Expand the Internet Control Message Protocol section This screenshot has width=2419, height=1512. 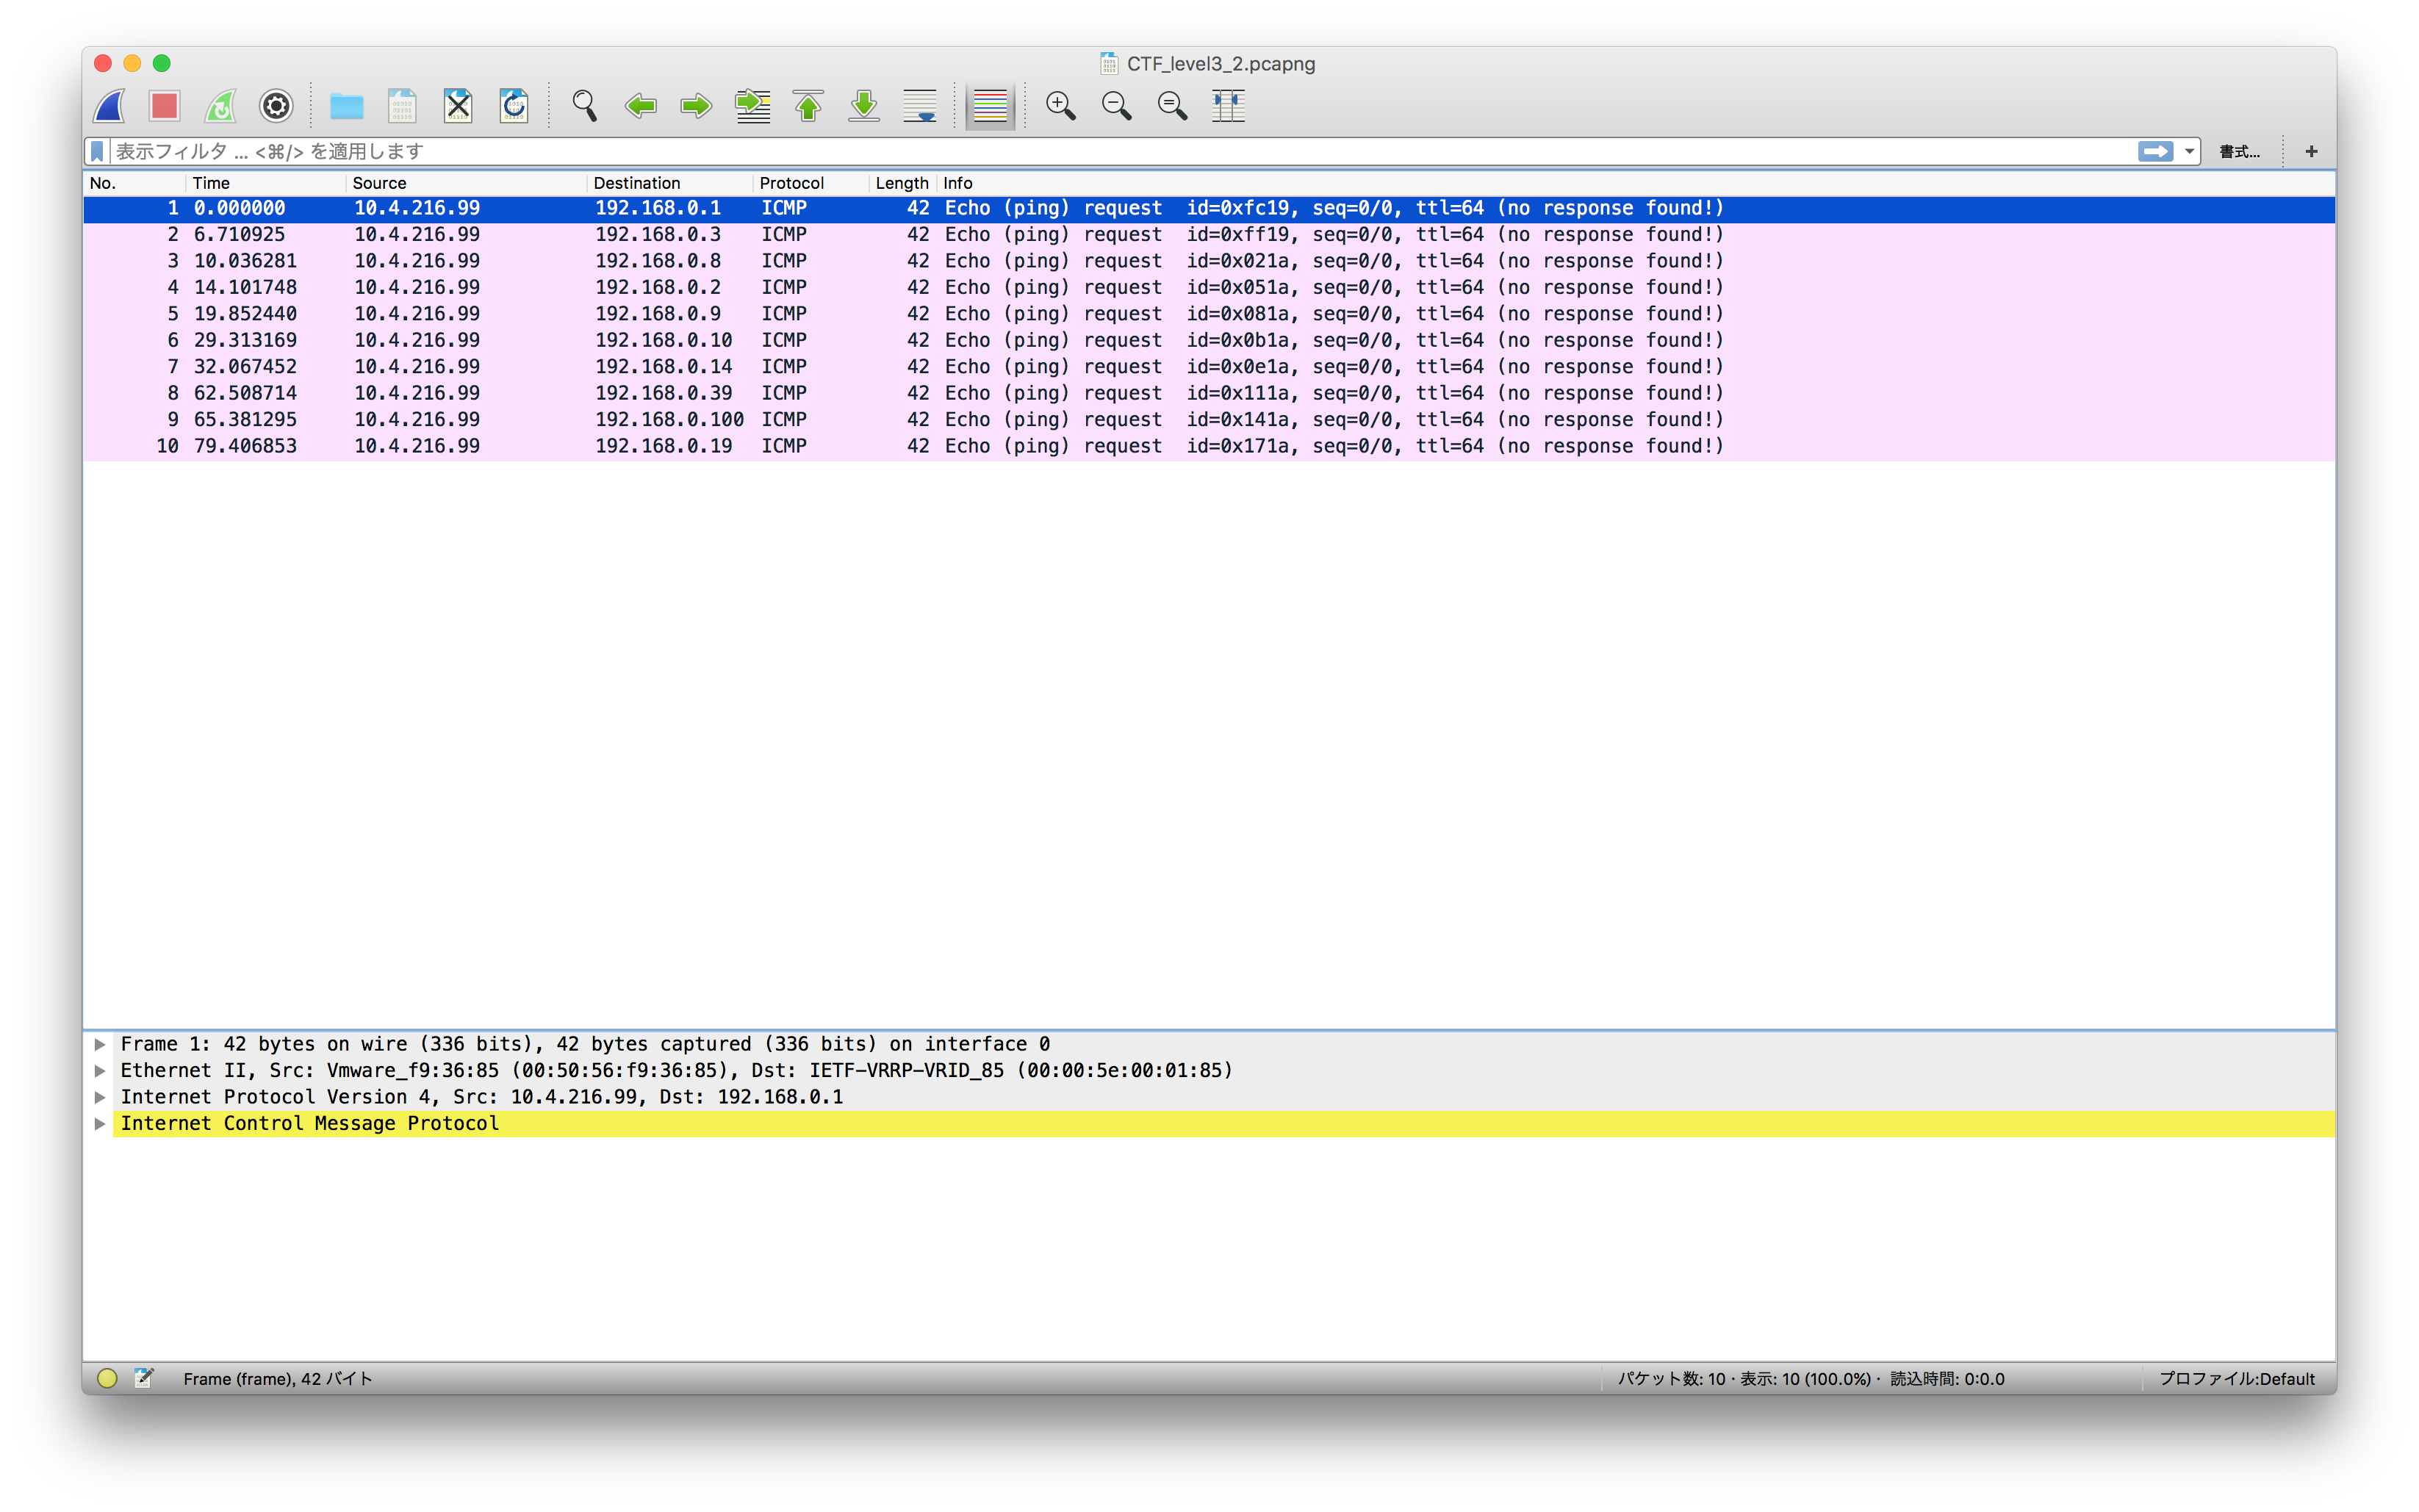[x=100, y=1123]
